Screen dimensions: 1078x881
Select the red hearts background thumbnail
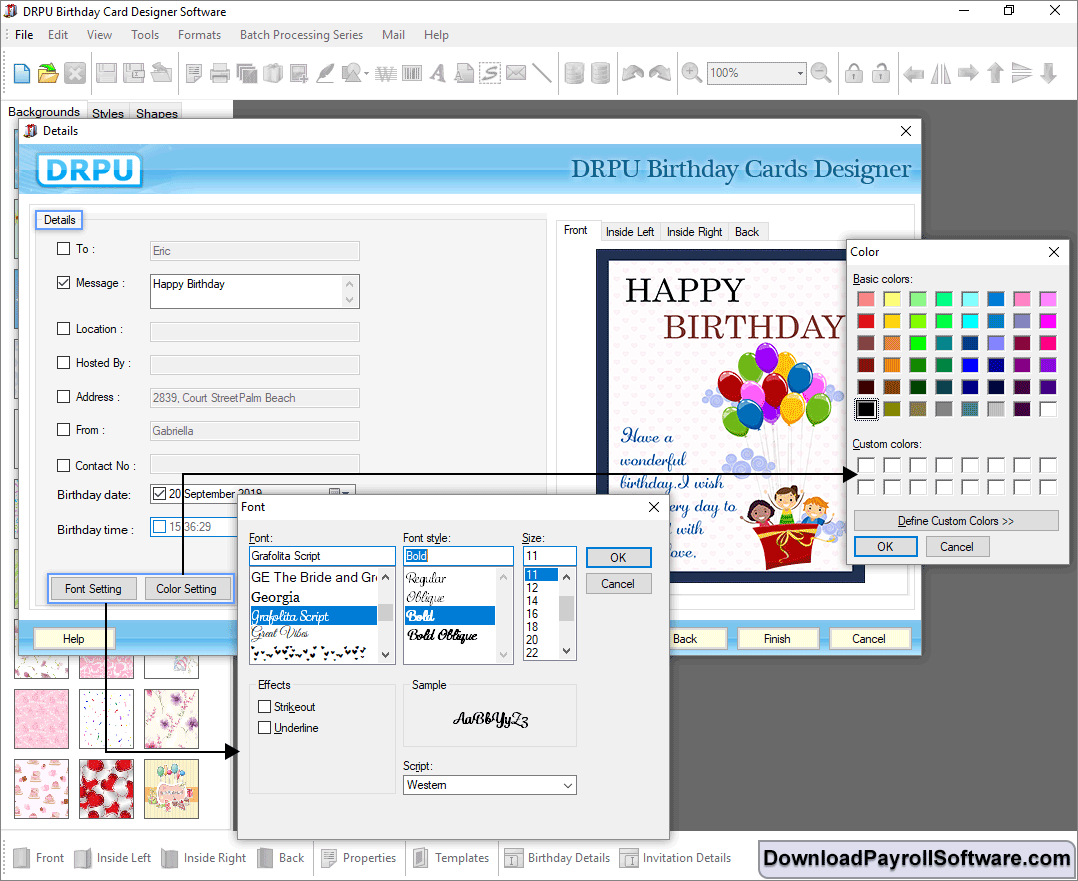coord(107,789)
